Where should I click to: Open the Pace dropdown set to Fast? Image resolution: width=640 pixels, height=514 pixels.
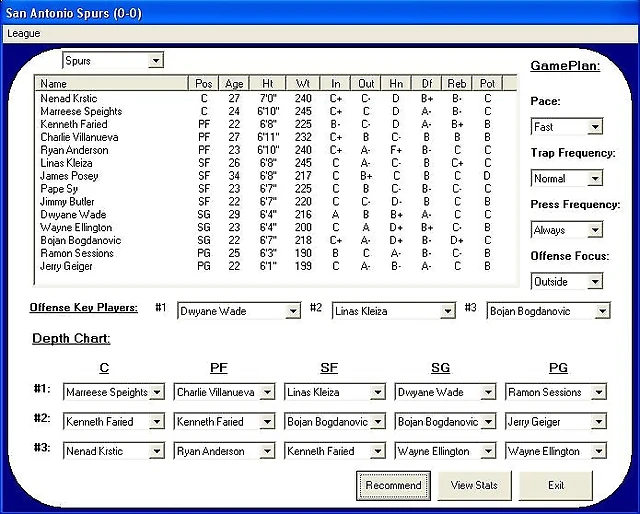pos(567,127)
